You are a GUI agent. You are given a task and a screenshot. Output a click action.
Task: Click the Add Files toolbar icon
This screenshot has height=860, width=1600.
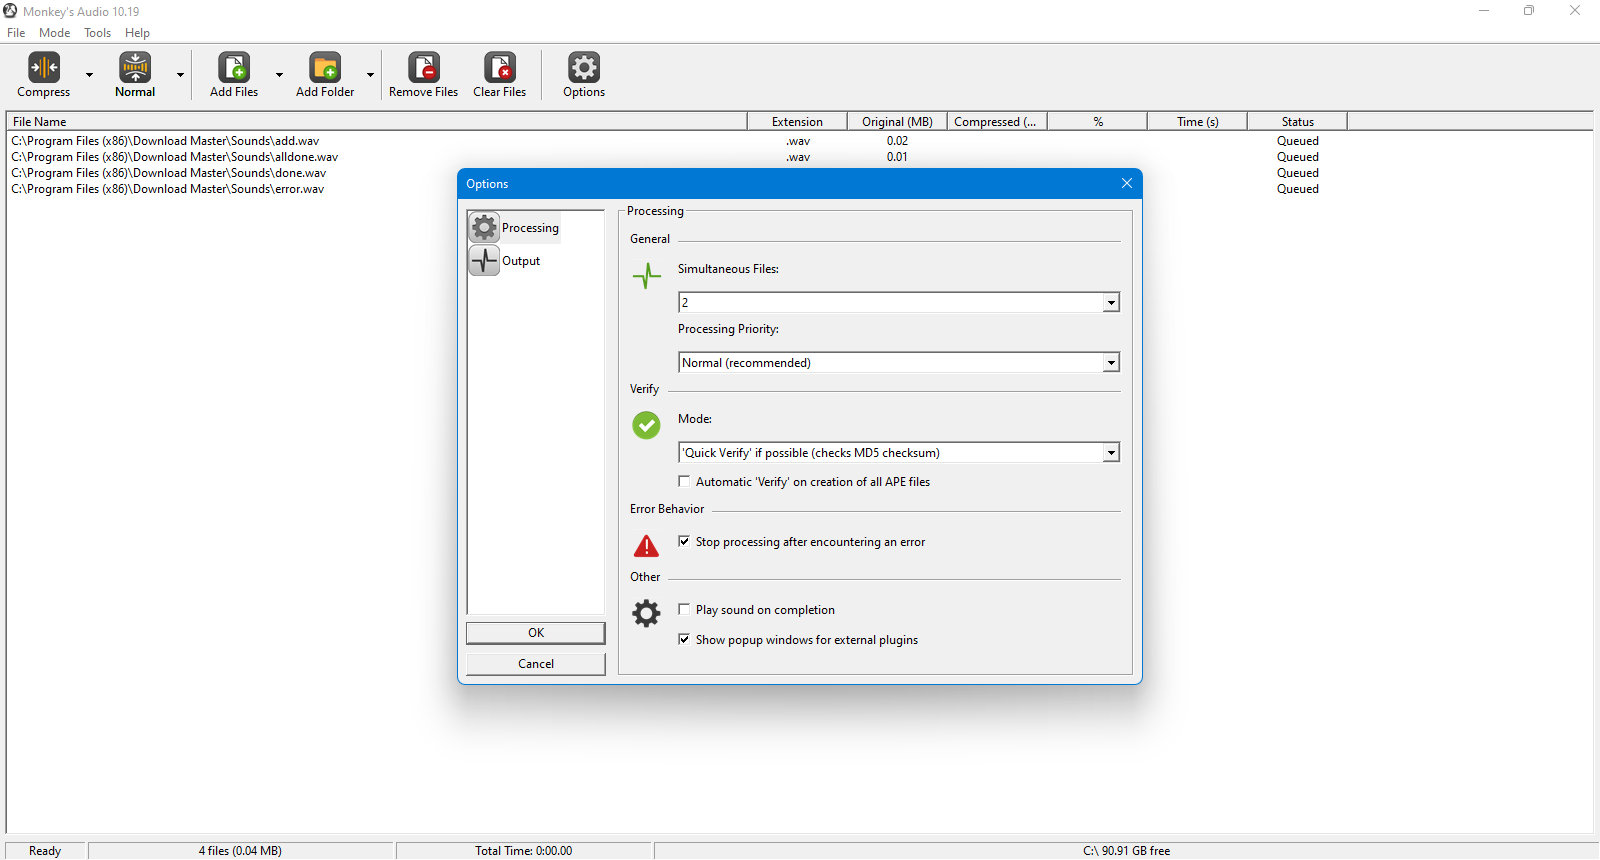tap(234, 68)
